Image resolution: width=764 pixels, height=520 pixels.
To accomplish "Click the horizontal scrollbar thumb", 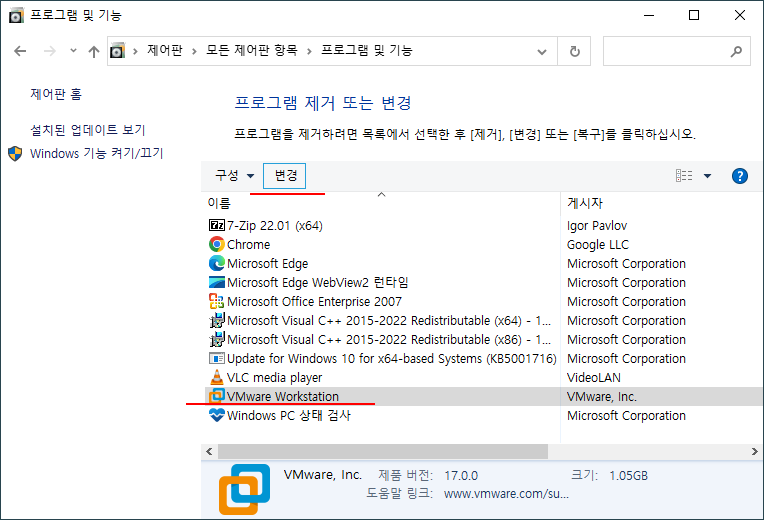I will pyautogui.click(x=383, y=451).
